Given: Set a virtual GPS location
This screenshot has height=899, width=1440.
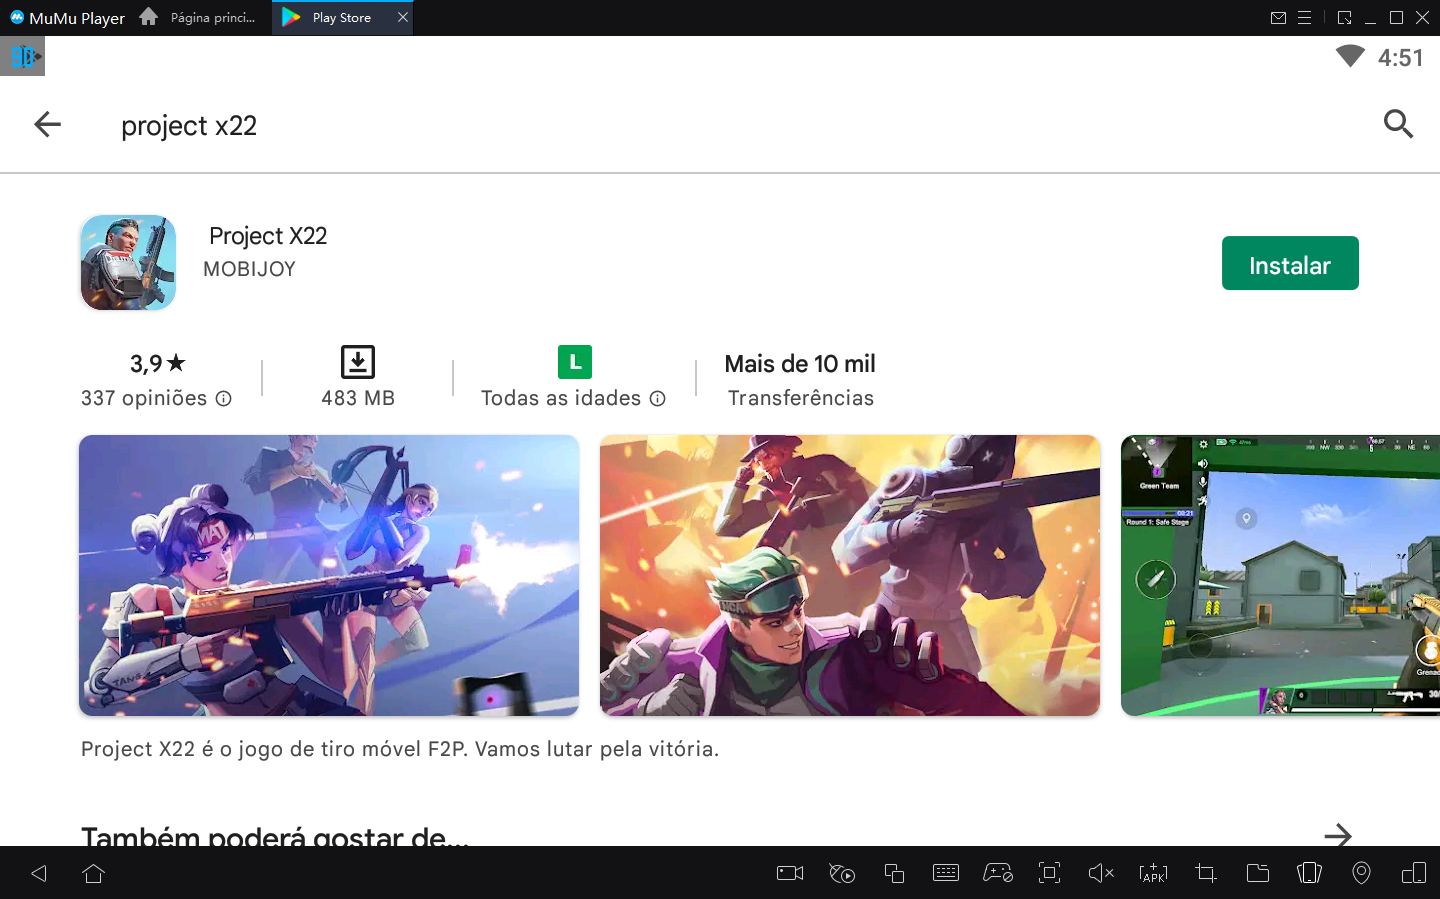Looking at the screenshot, I should click(1361, 872).
